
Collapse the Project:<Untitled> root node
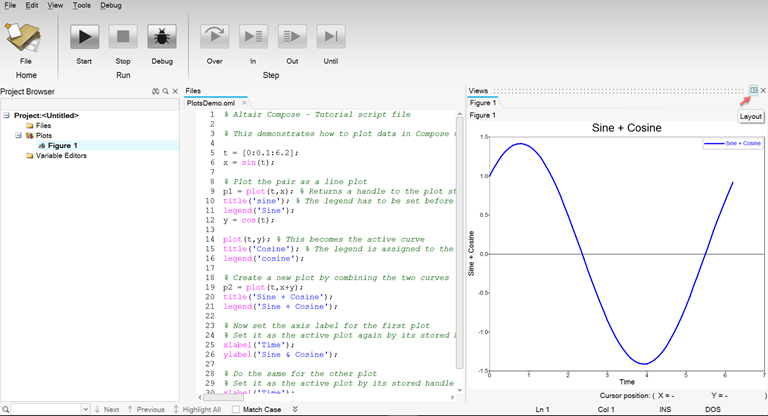point(7,115)
